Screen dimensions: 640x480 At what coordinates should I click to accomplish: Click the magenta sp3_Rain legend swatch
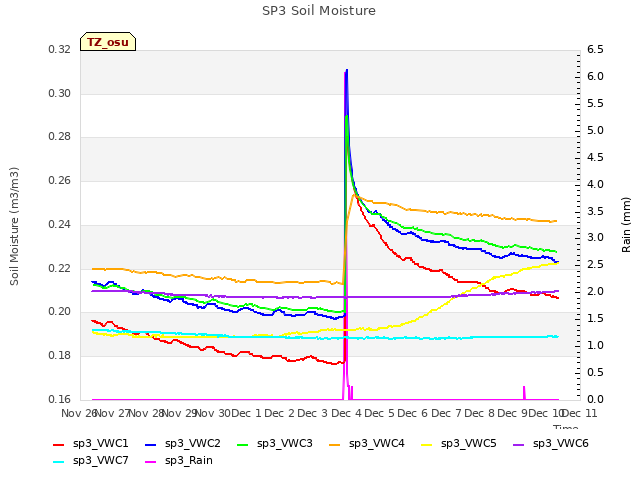(151, 462)
